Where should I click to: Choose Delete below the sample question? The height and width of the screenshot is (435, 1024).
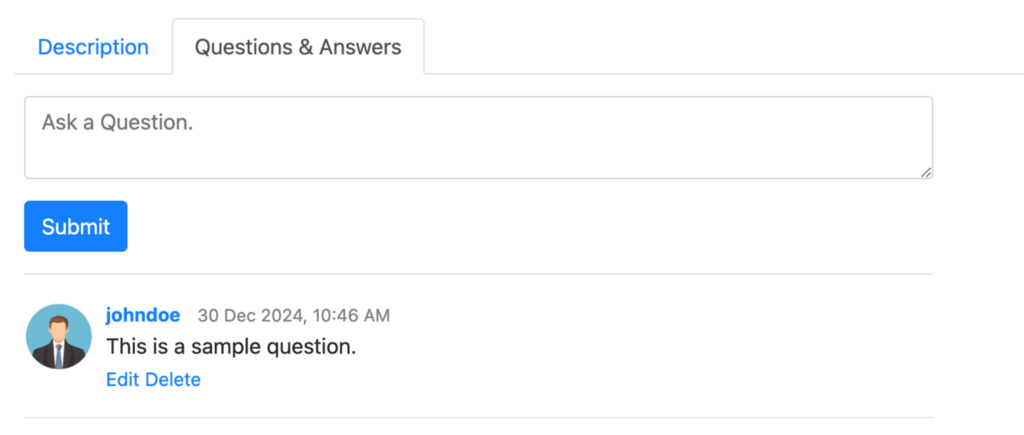coord(173,379)
